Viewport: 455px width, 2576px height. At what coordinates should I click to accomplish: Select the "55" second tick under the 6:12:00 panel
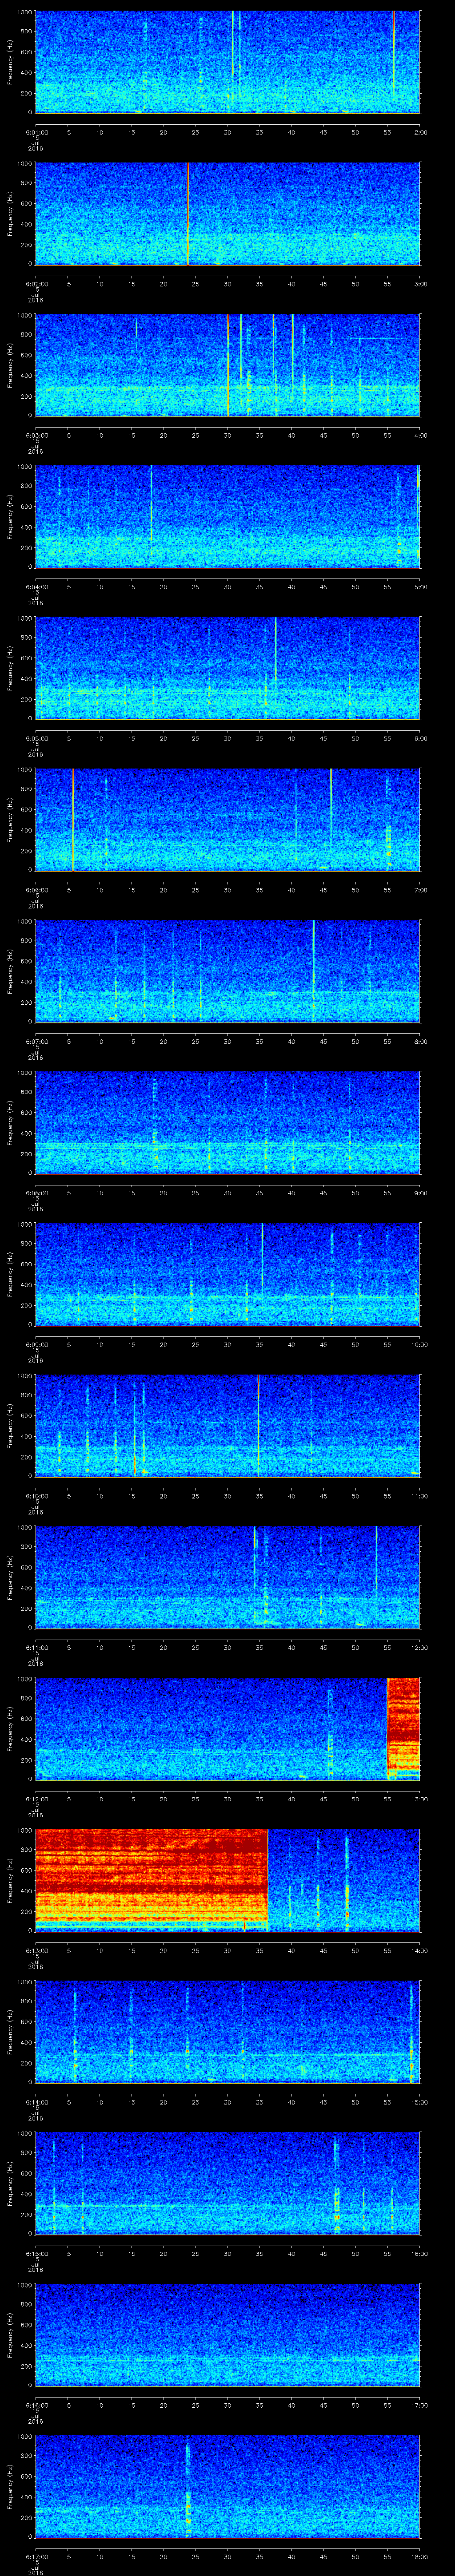click(x=388, y=1799)
